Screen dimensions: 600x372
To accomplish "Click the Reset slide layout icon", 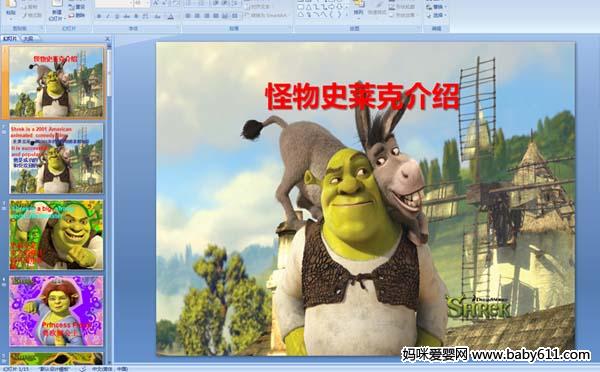I will tap(76, 7).
